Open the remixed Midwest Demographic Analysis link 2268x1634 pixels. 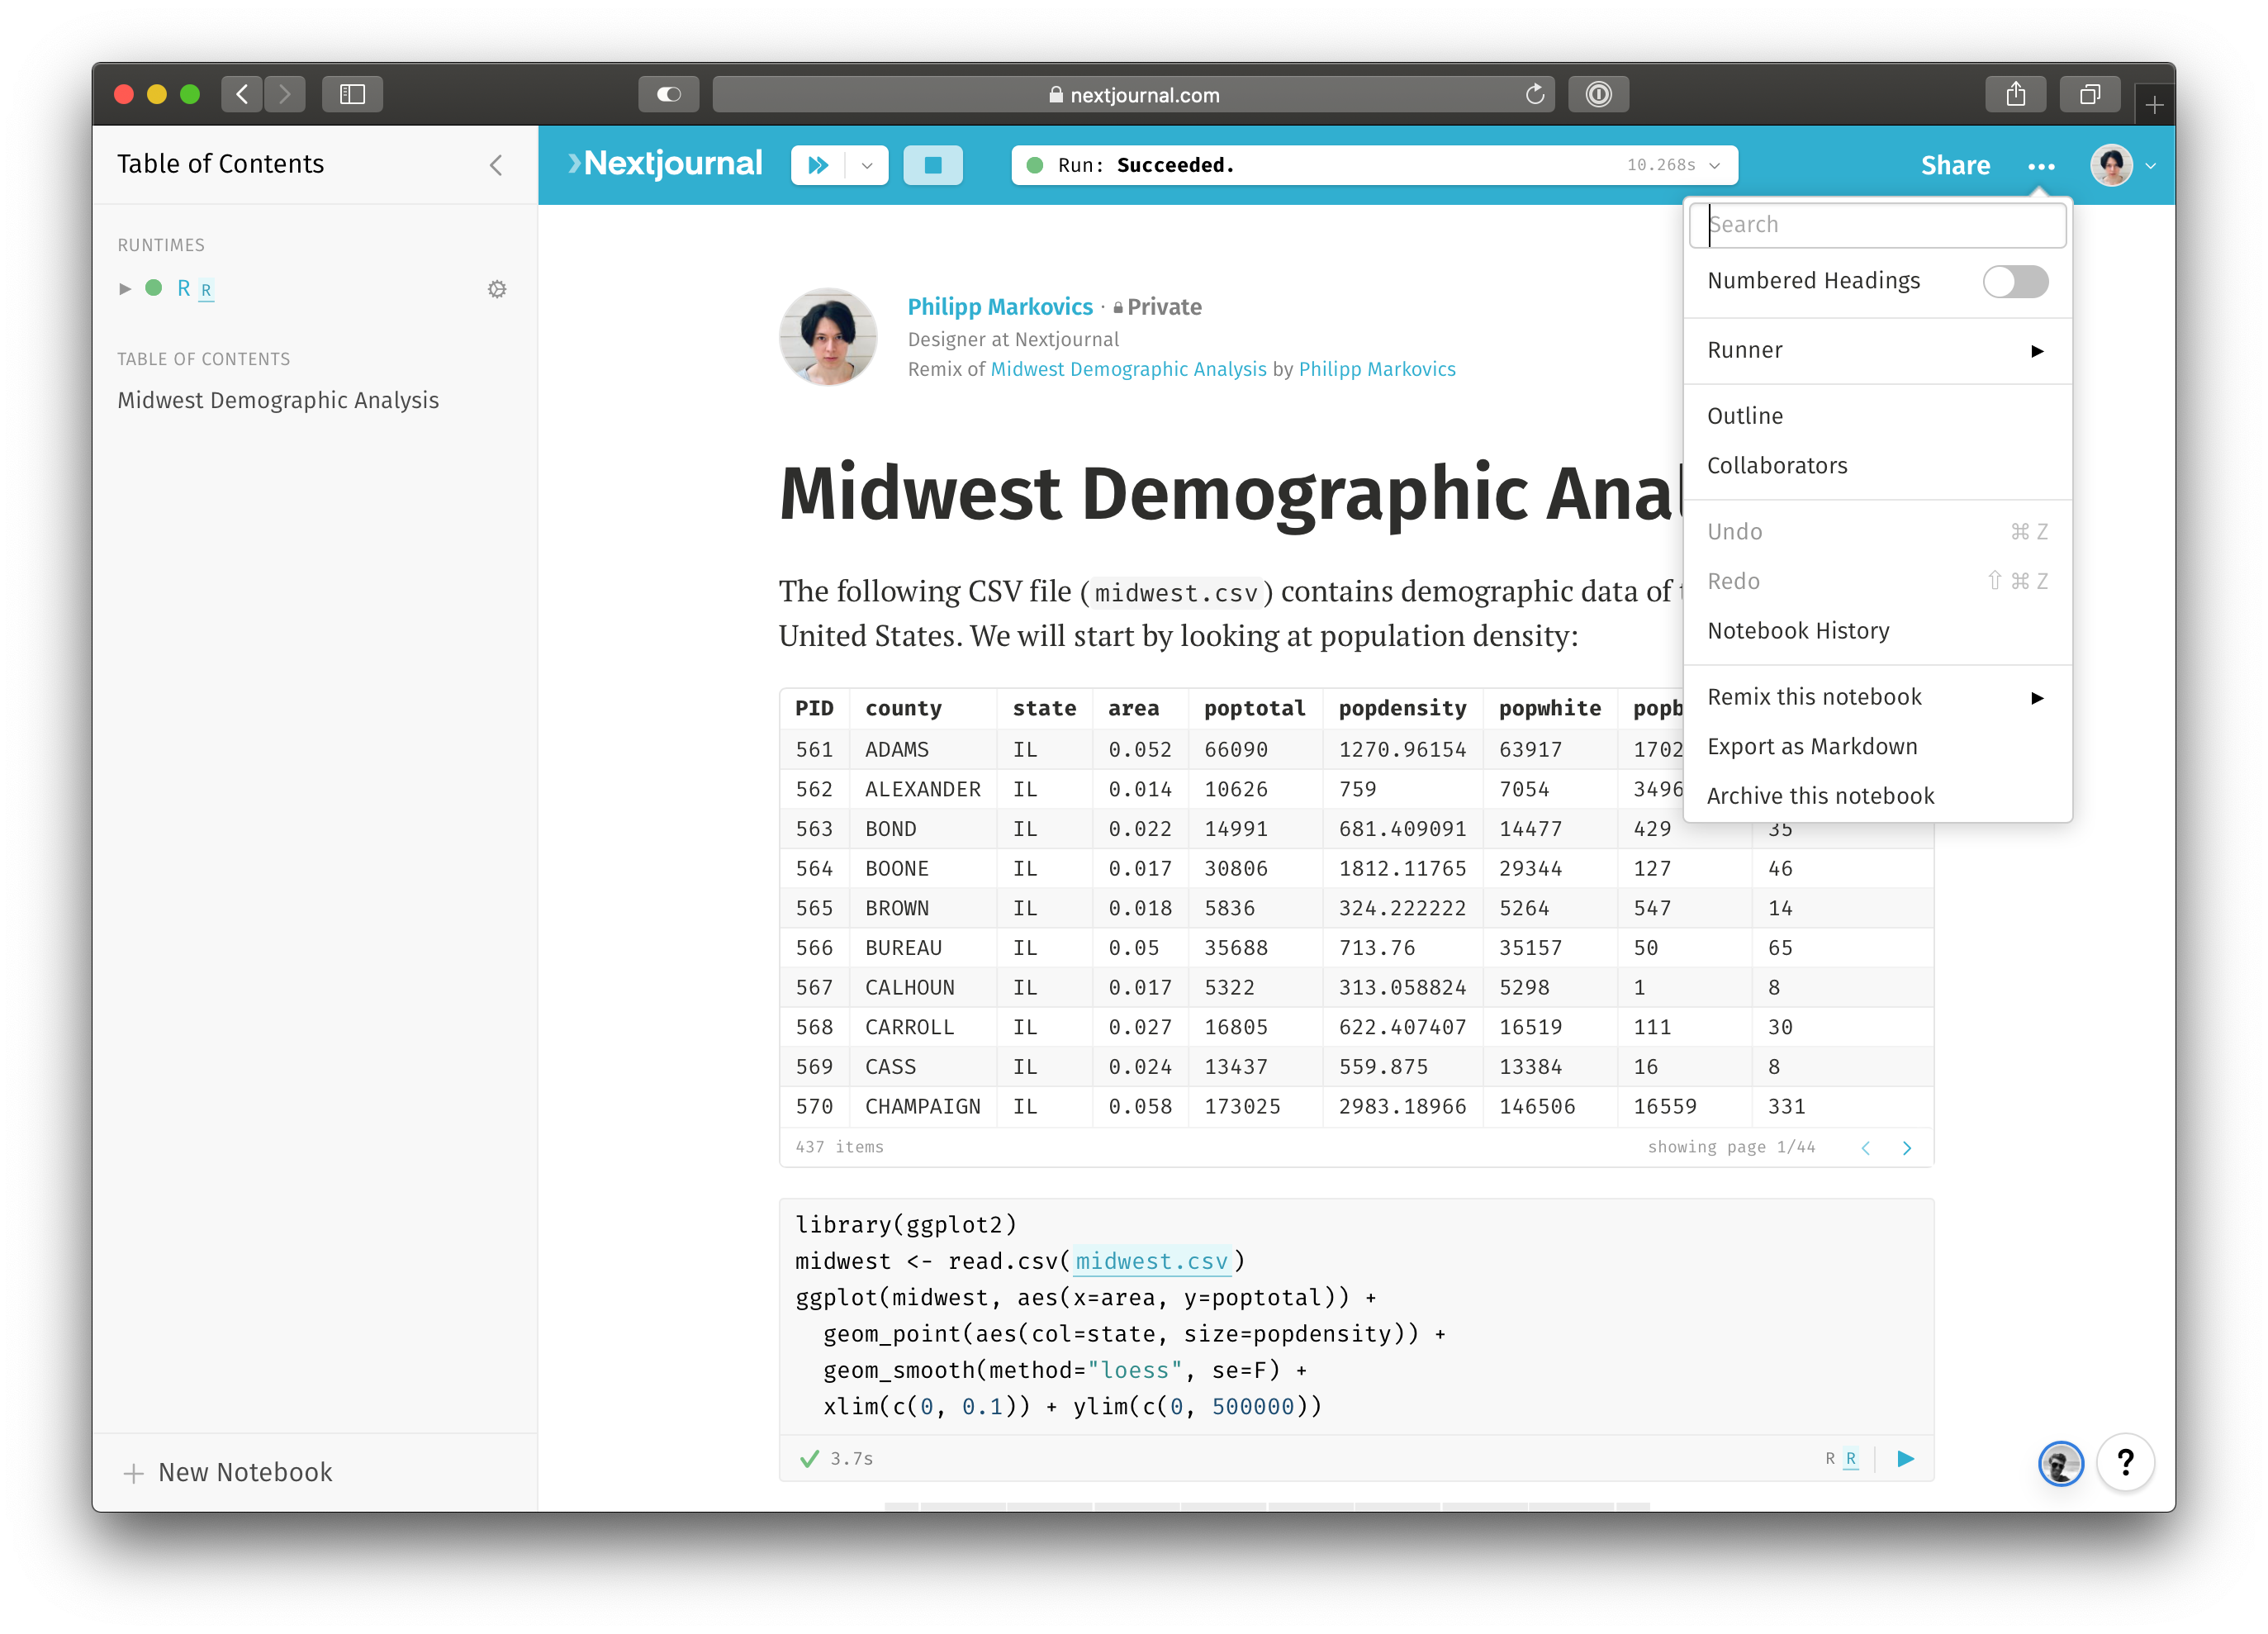pyautogui.click(x=1128, y=369)
